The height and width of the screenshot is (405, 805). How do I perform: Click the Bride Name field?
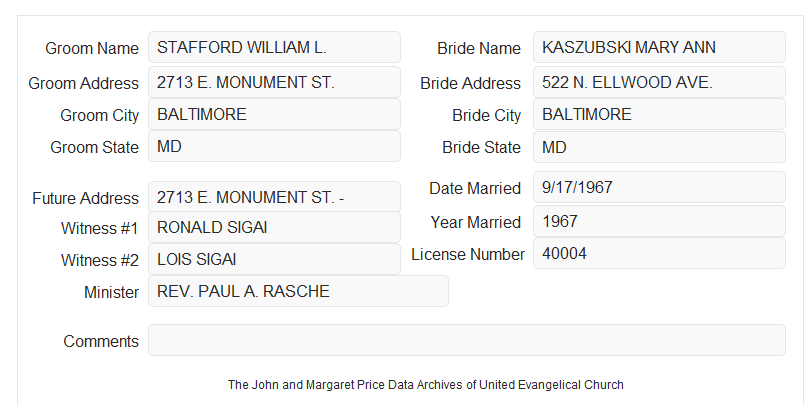pos(659,47)
